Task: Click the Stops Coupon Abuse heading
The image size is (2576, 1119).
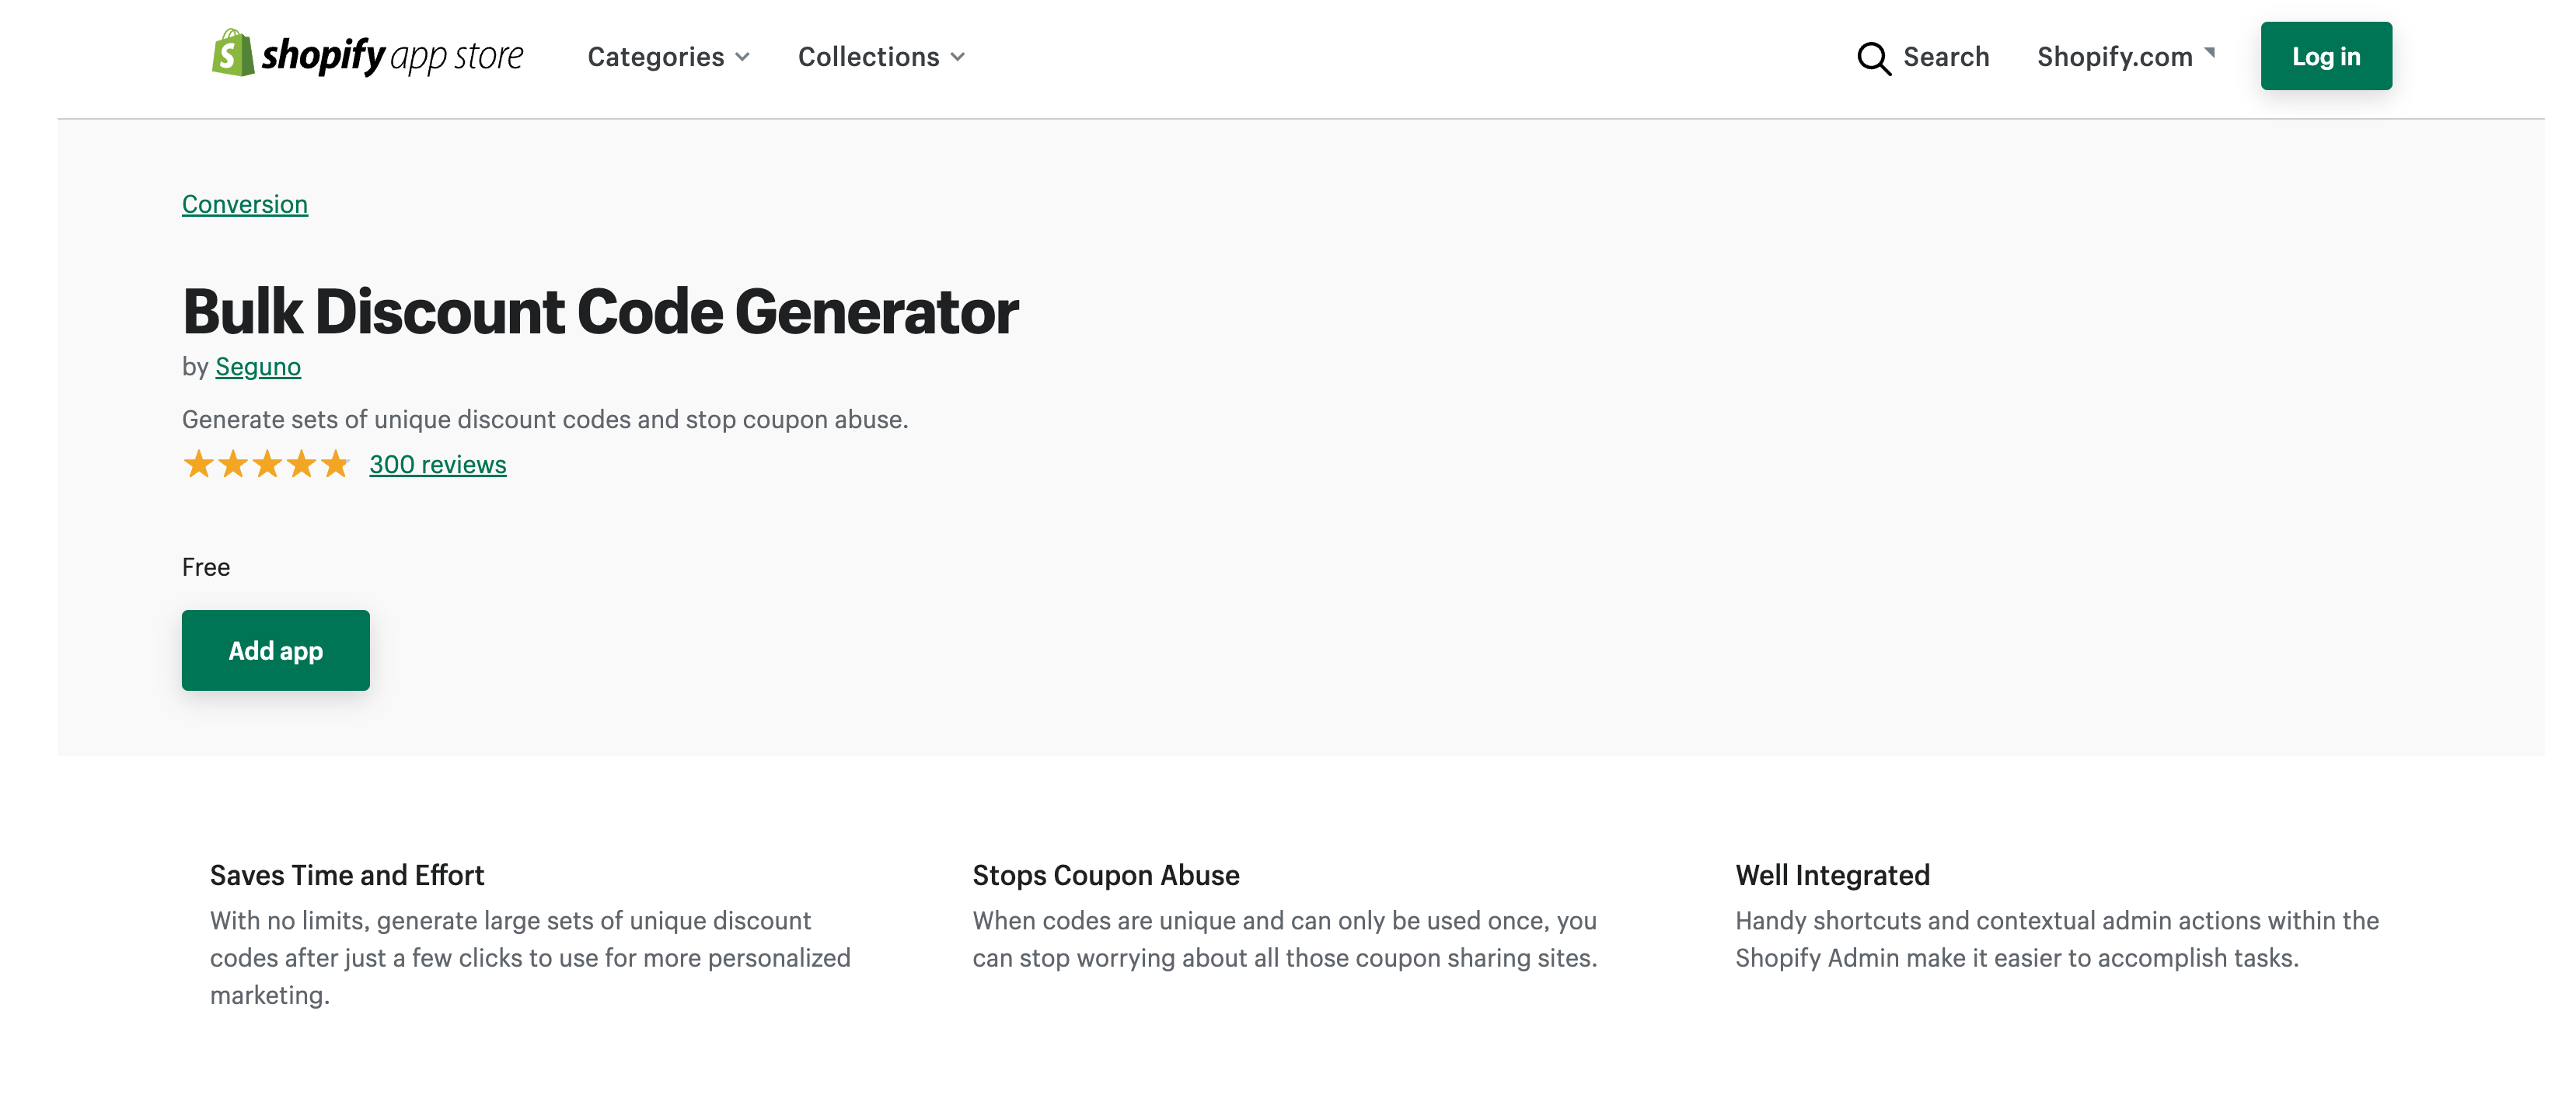Action: click(x=1105, y=875)
